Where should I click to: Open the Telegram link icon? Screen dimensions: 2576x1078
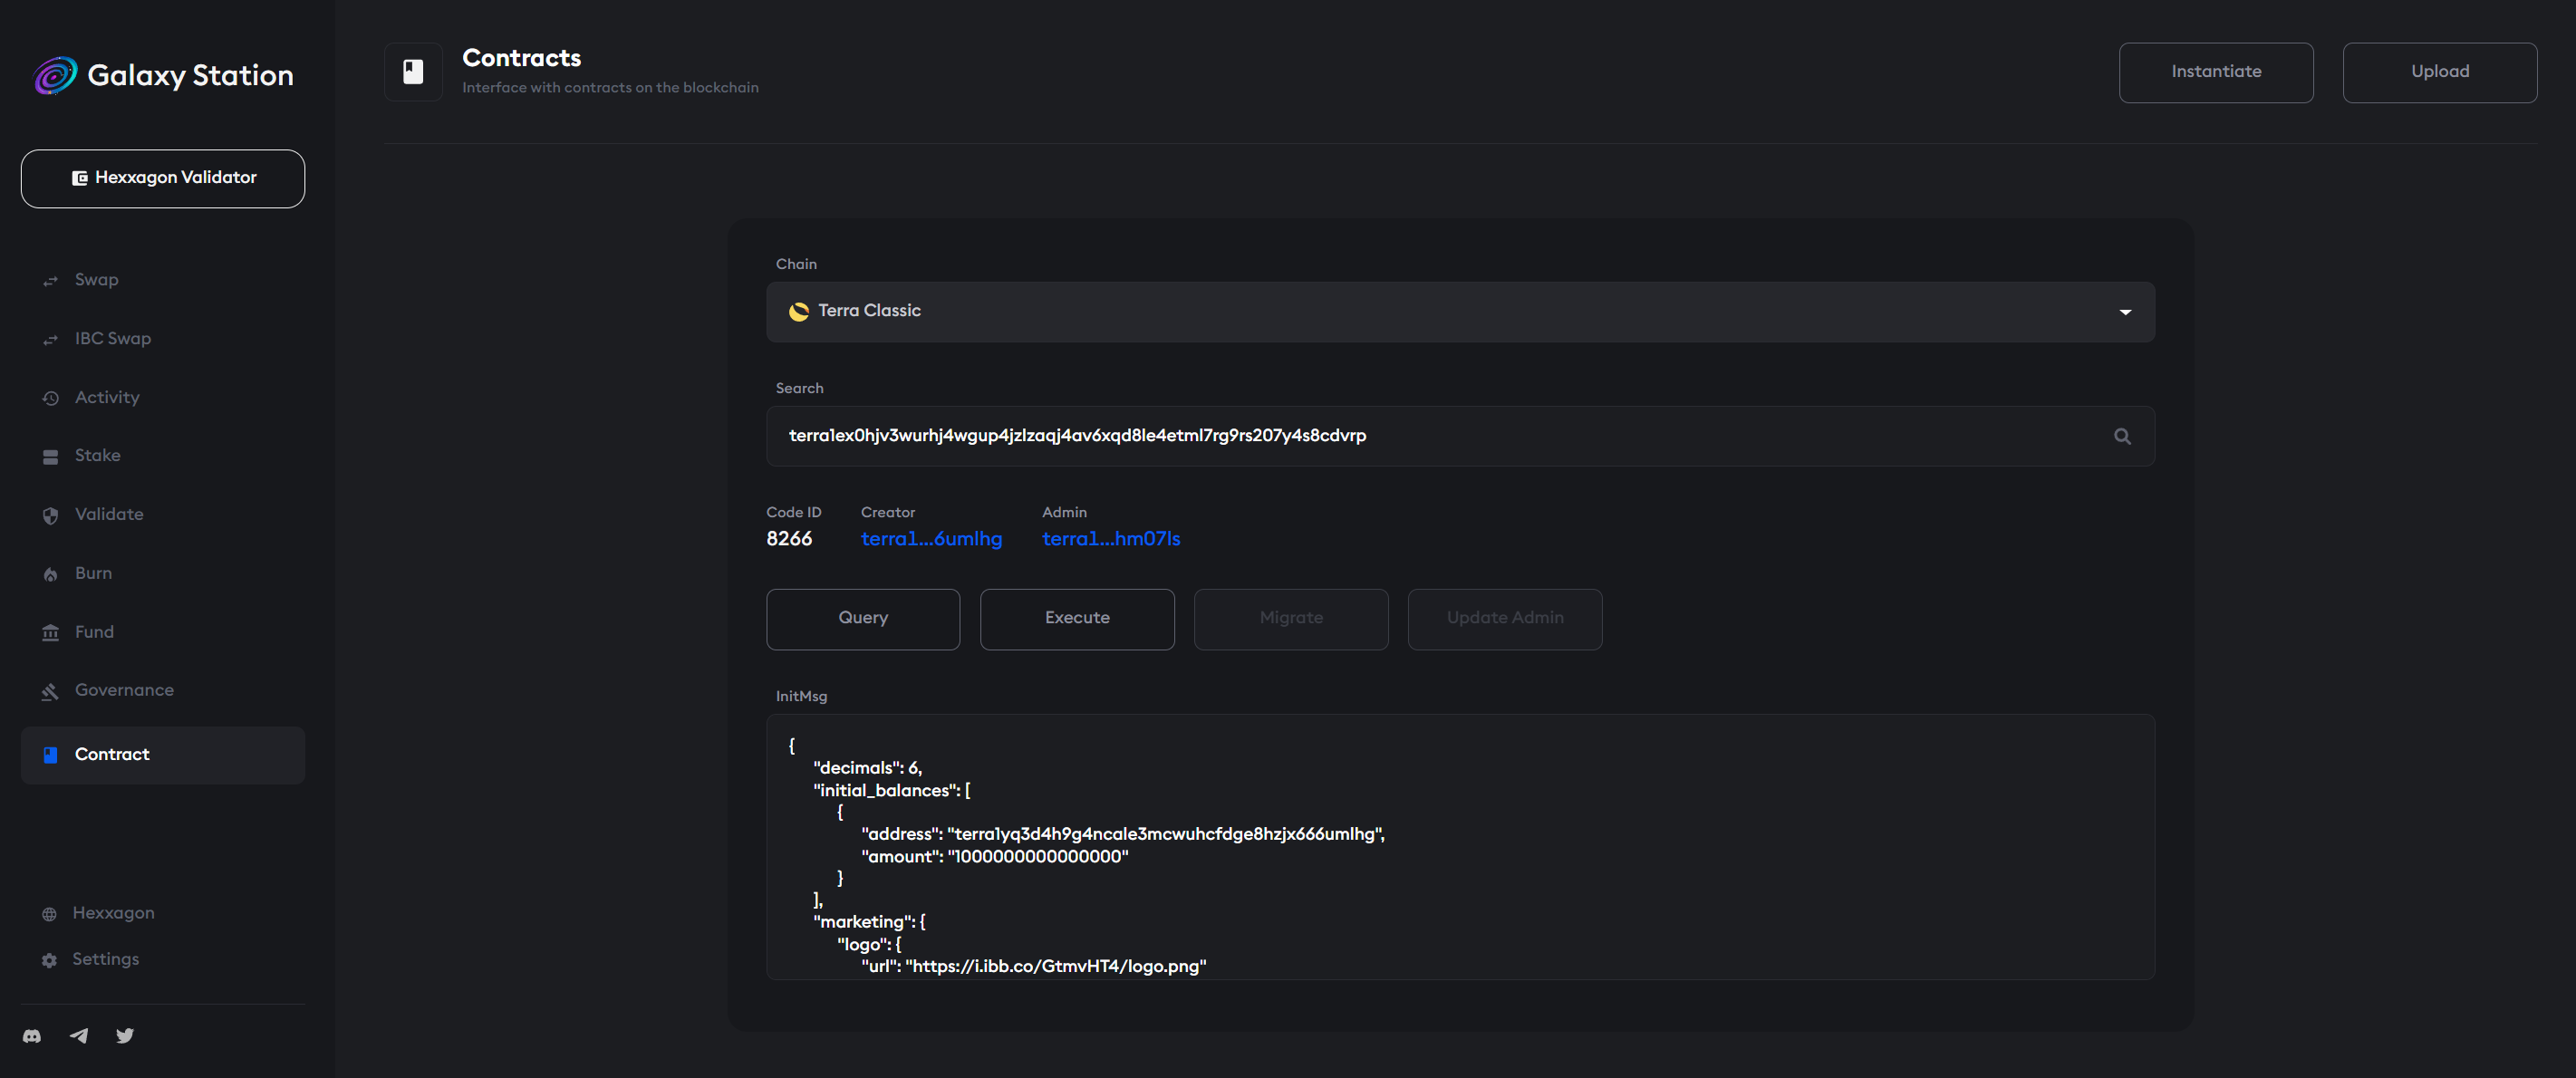79,1036
